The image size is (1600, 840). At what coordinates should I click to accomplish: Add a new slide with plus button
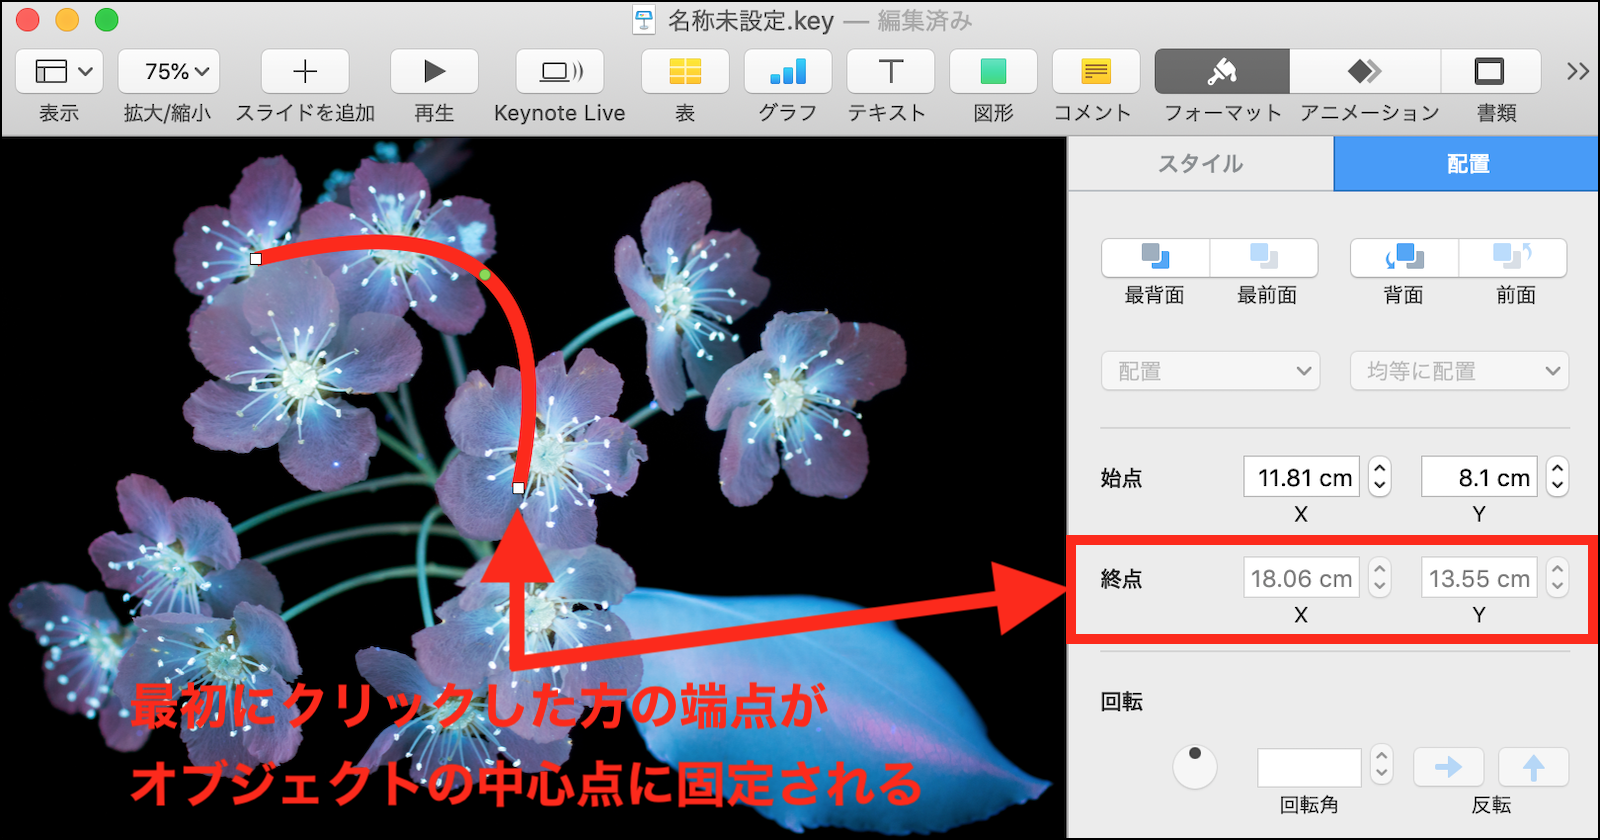coord(305,72)
